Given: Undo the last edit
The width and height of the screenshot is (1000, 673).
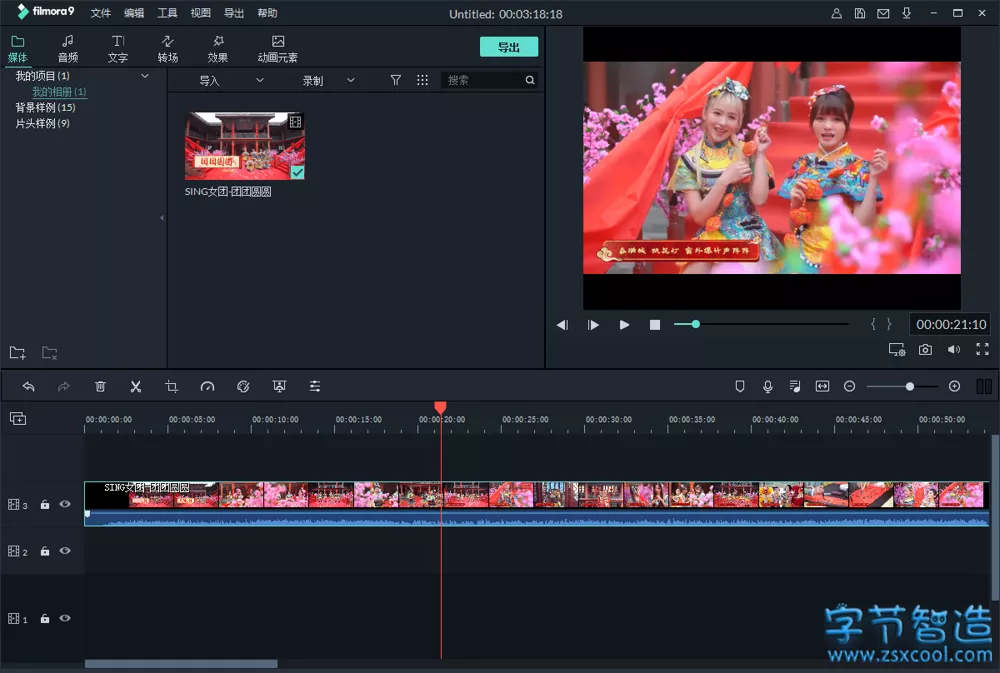Looking at the screenshot, I should tap(28, 386).
